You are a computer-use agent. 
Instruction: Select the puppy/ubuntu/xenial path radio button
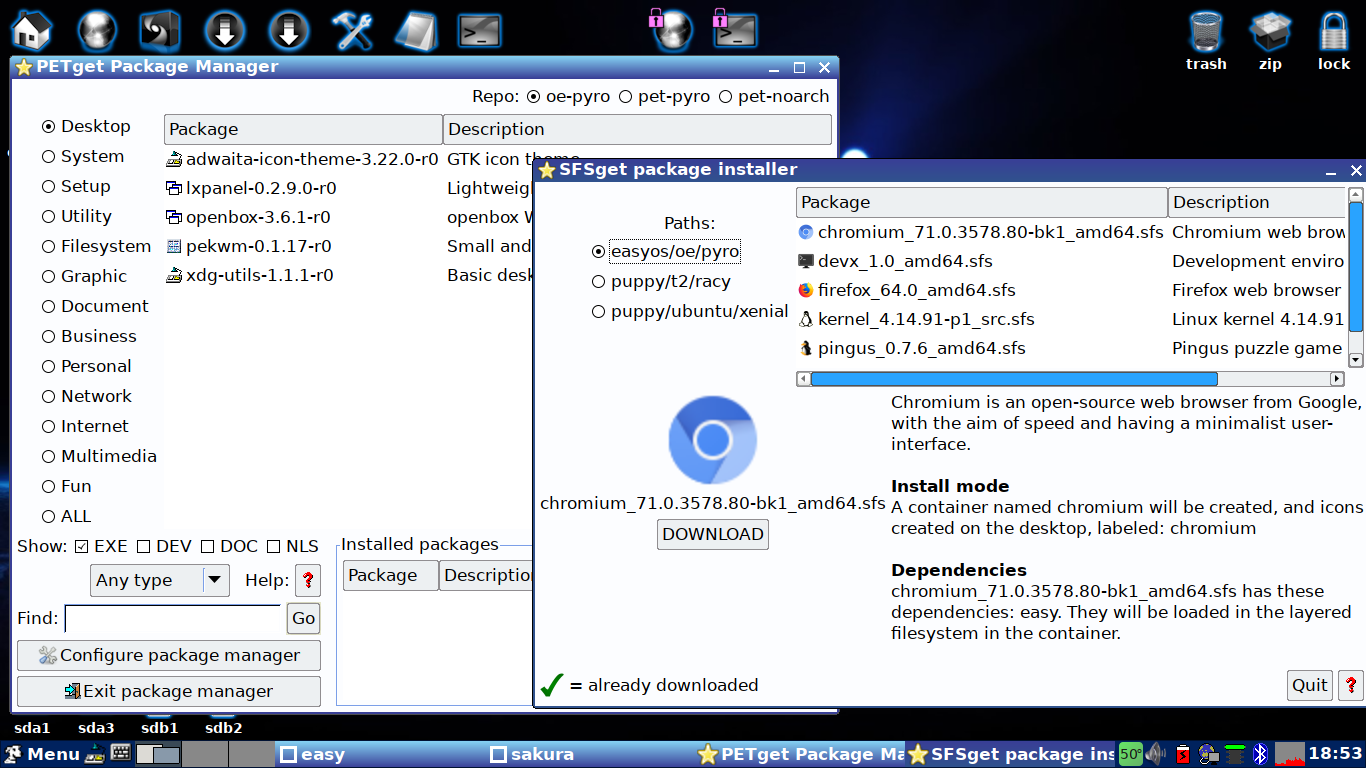click(598, 312)
